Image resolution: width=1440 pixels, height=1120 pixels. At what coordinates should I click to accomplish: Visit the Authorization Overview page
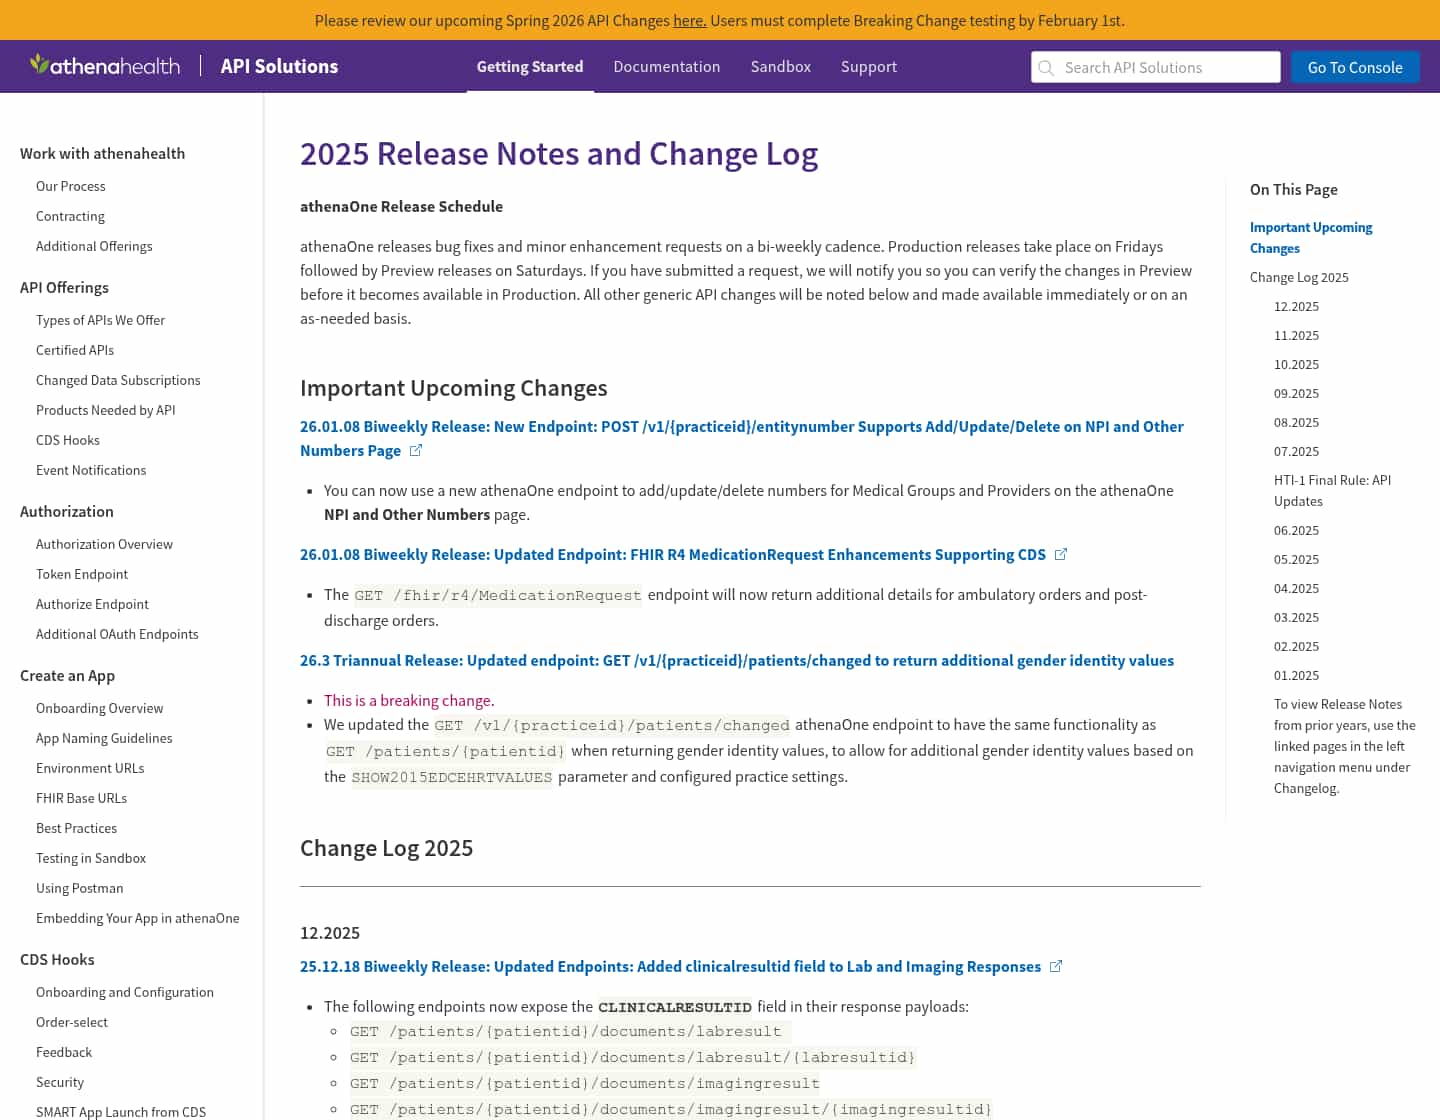[104, 544]
